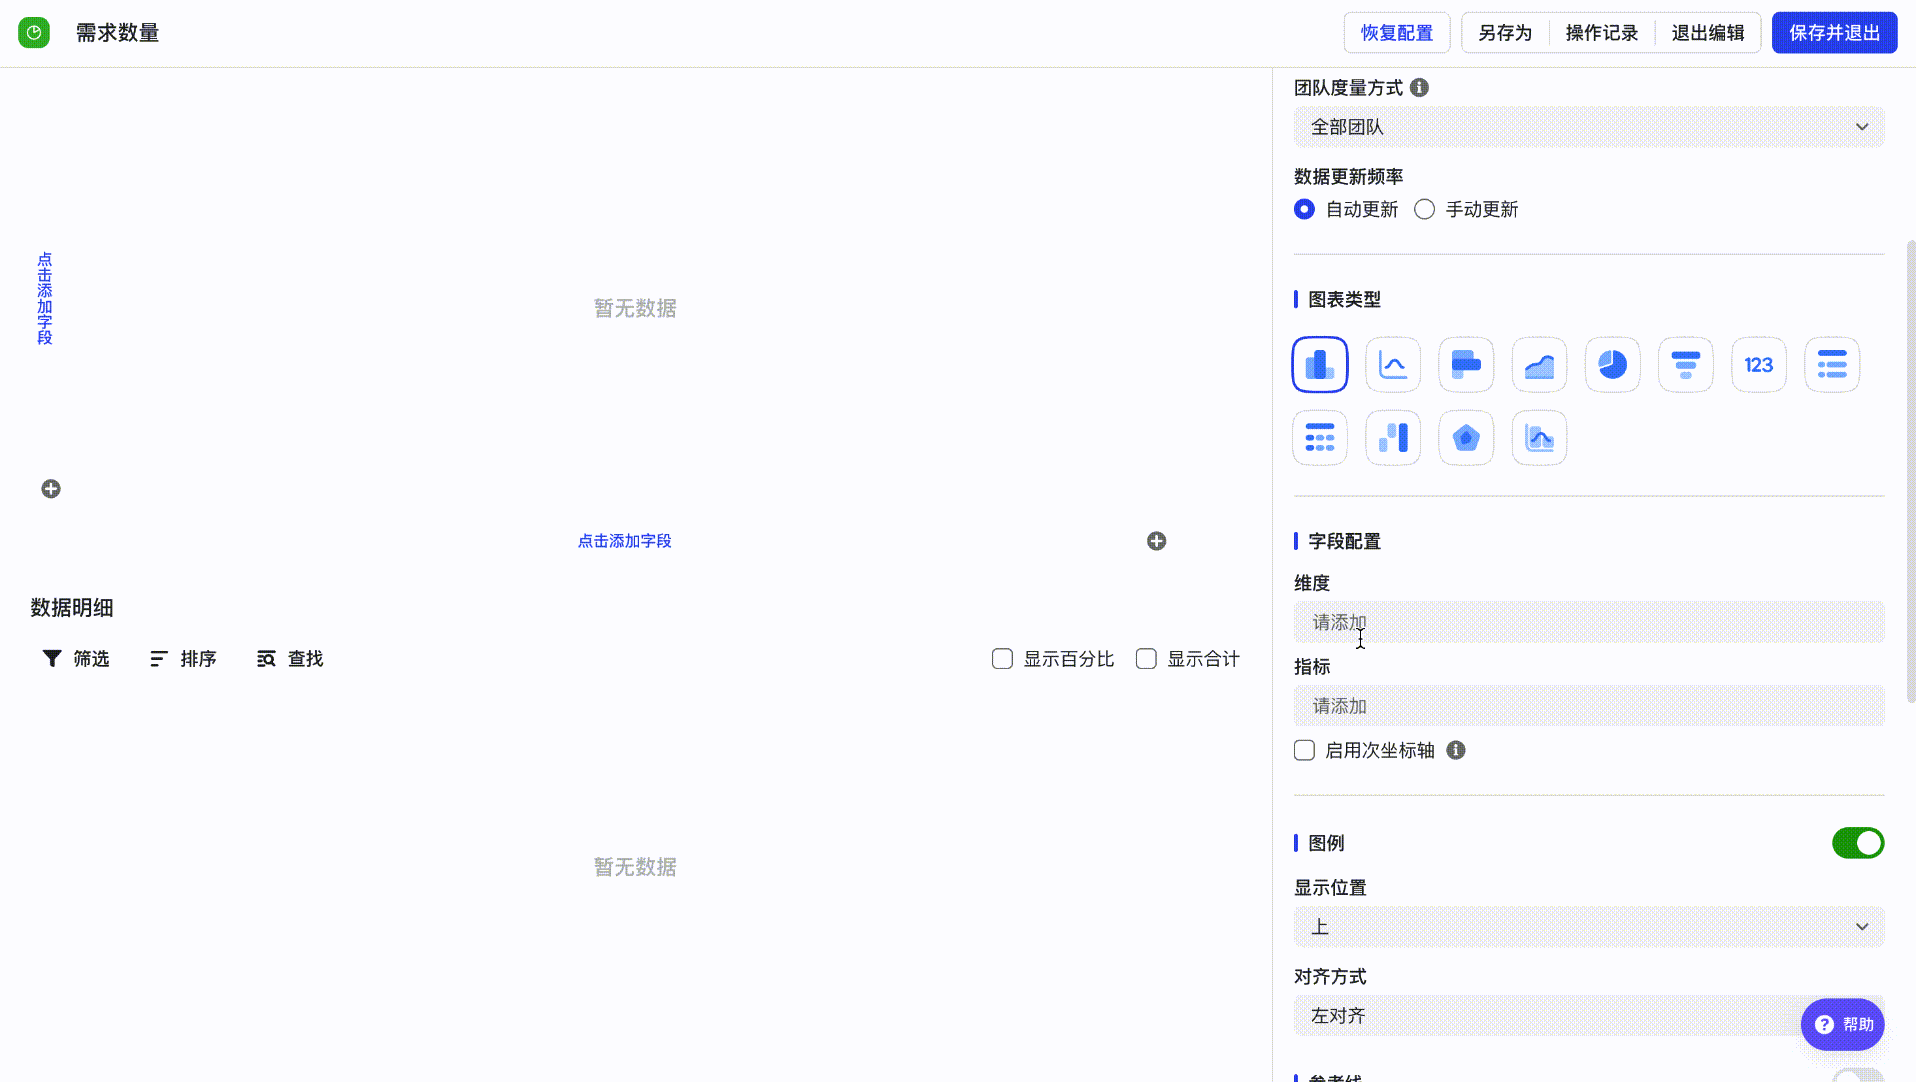Click the green app logo icon
1916x1082 pixels.
(34, 33)
